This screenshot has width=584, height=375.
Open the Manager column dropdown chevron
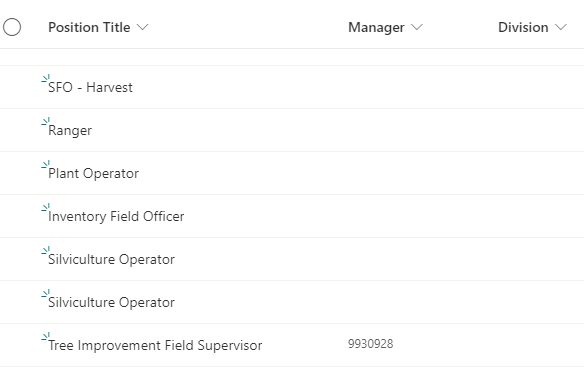click(x=416, y=27)
